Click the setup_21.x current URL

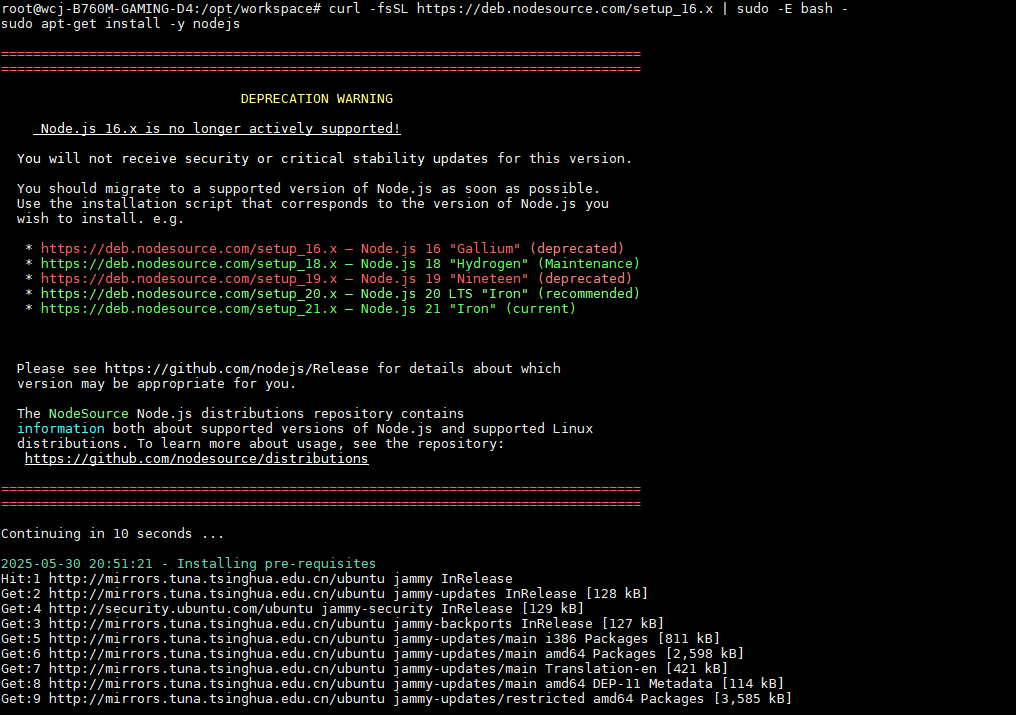point(189,309)
